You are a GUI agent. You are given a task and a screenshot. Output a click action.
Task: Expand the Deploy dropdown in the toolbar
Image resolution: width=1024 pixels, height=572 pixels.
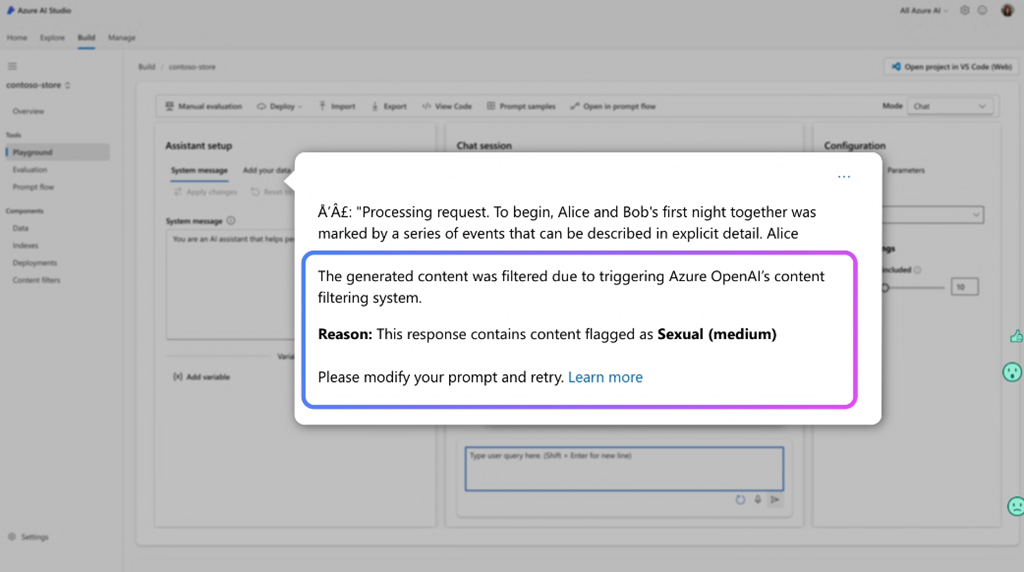[280, 106]
